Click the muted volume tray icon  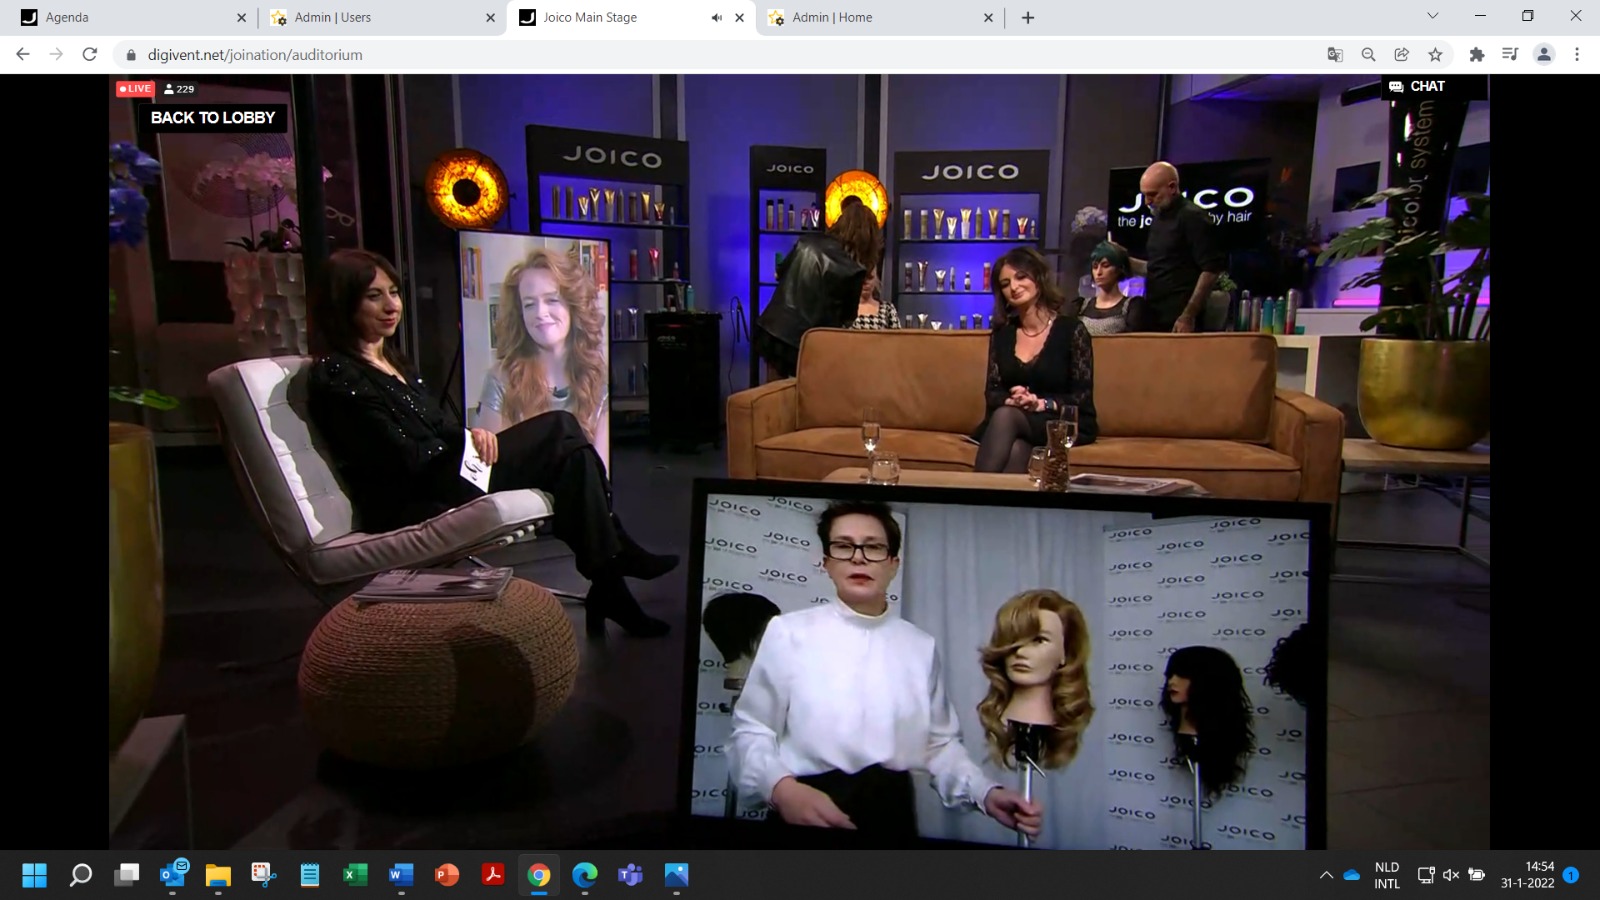point(1451,875)
